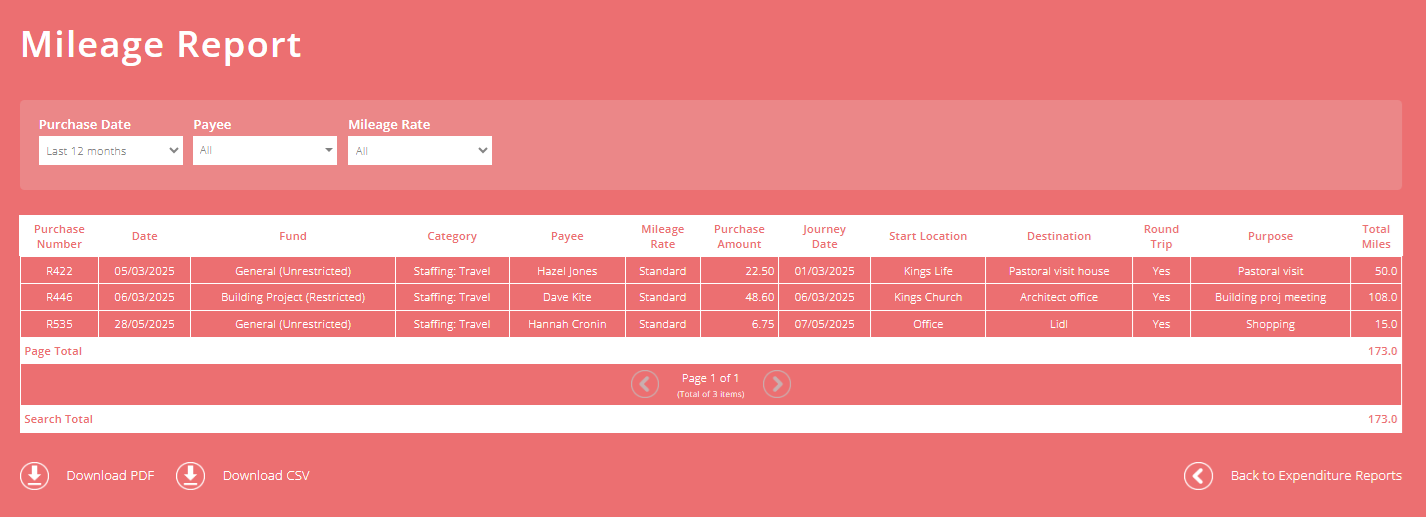
Task: Click Standard mileage rate in Hazel Jones row
Action: [663, 271]
